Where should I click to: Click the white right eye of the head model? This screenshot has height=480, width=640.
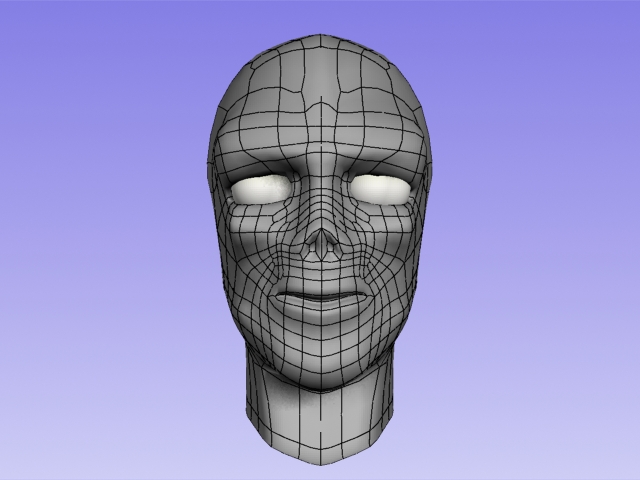[x=380, y=189]
